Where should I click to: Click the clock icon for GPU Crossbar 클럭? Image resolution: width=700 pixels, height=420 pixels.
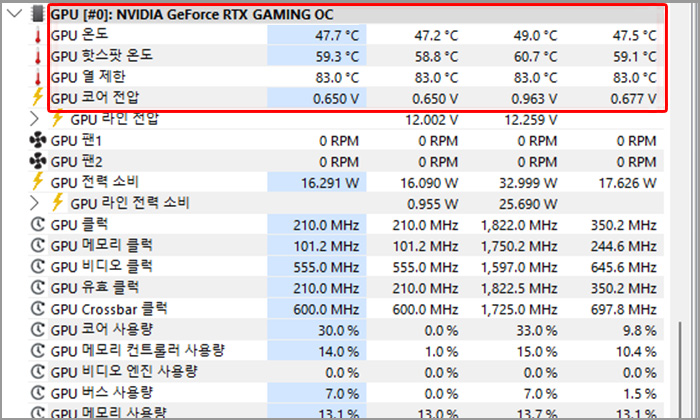pyautogui.click(x=38, y=308)
